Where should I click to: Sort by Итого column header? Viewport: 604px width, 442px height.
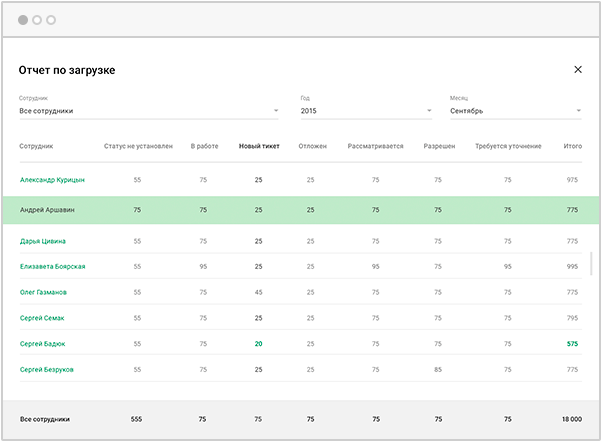572,146
